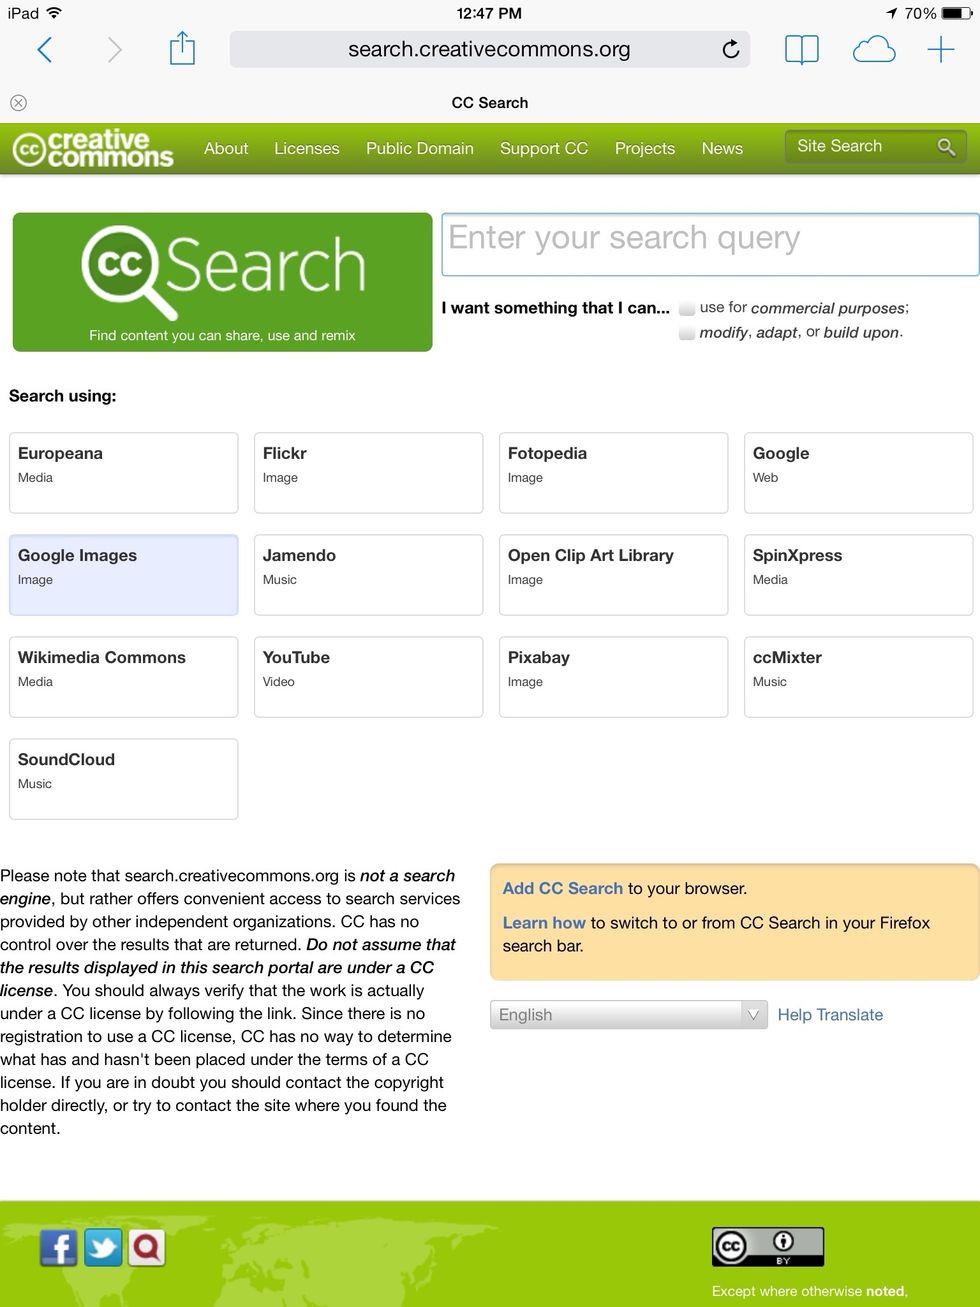Viewport: 980px width, 1307px height.
Task: Click the Creative Commons logo
Action: 93,149
